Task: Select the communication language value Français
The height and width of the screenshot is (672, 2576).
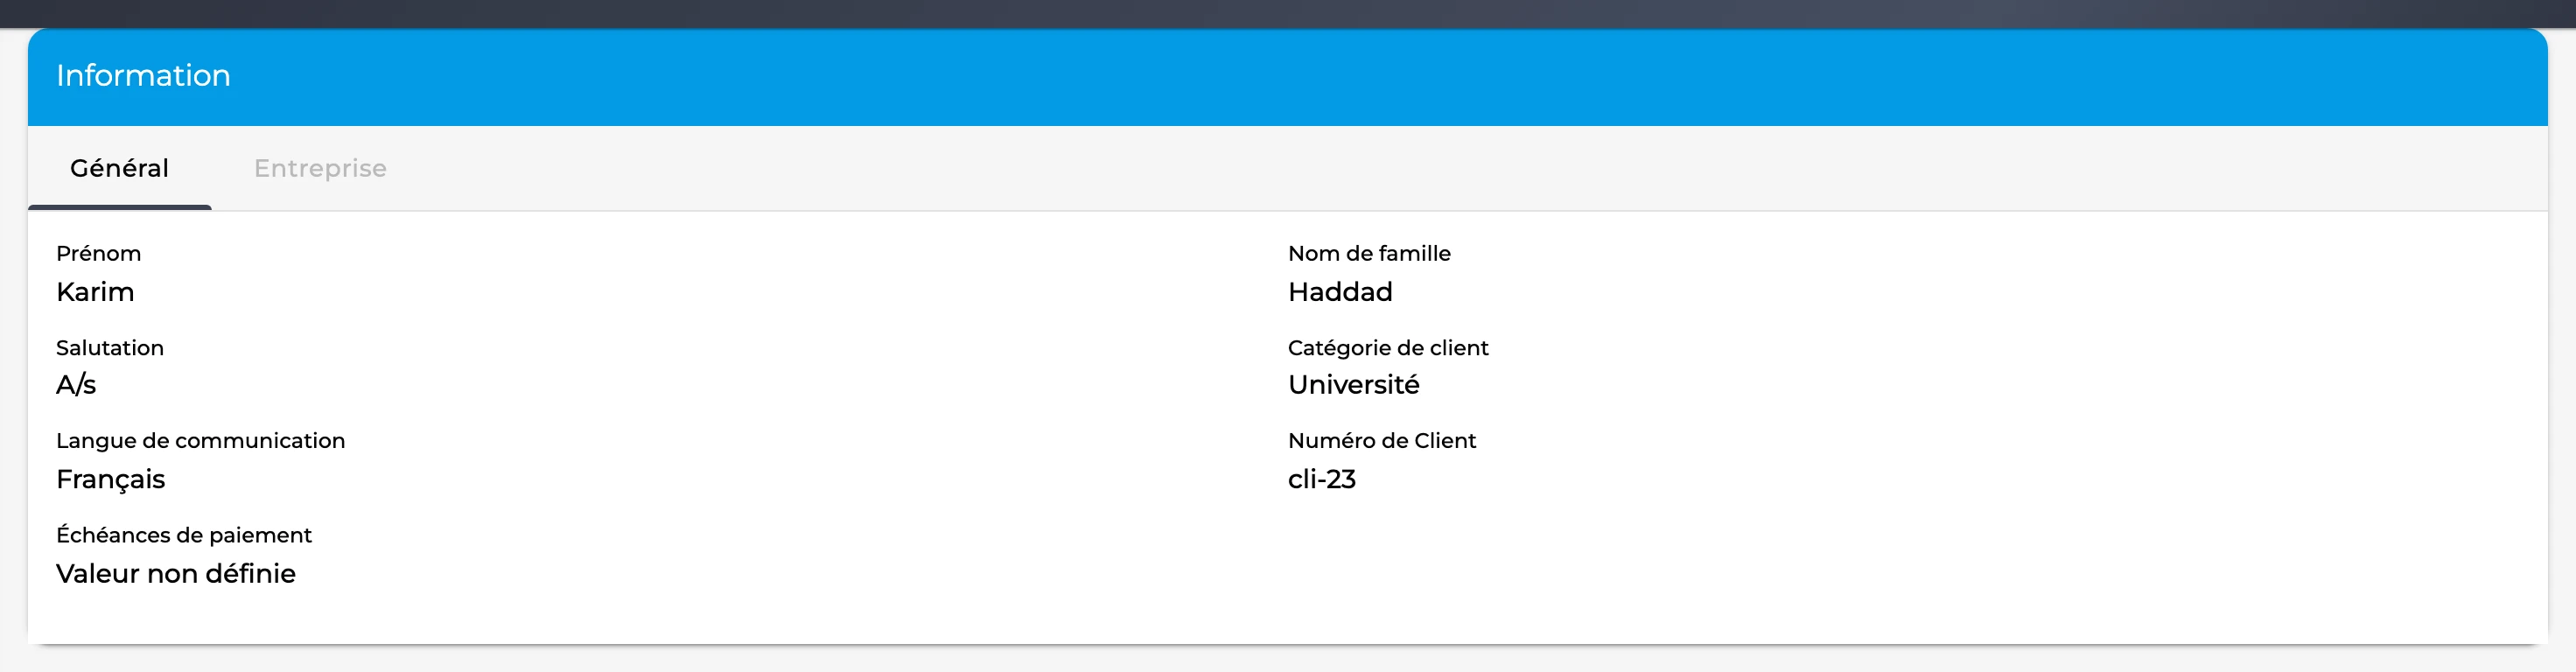Action: pos(111,479)
